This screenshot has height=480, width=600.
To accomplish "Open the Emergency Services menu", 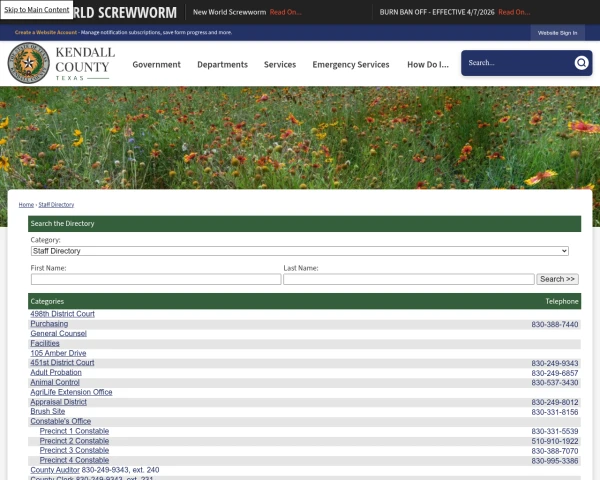I will coord(351,64).
